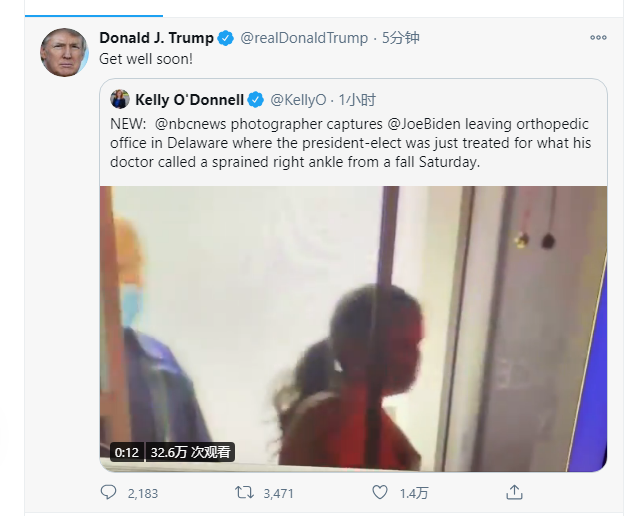Click Kelly O'Donnell's verified badge
The image size is (627, 516).
(x=256, y=100)
